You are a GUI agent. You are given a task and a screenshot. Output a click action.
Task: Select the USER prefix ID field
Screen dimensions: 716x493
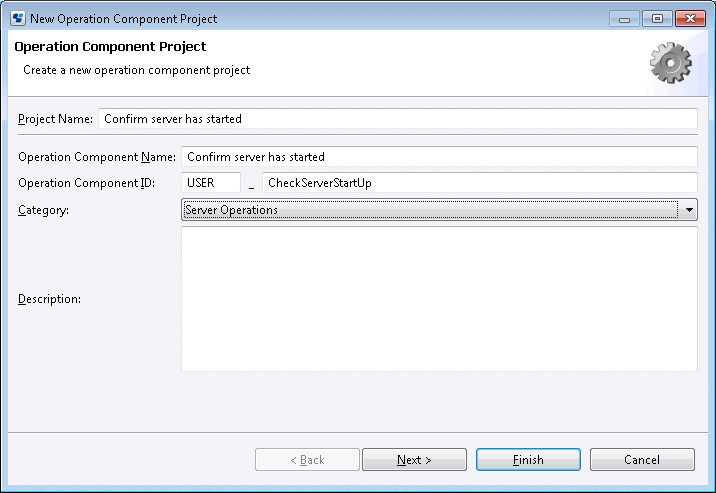coord(211,183)
